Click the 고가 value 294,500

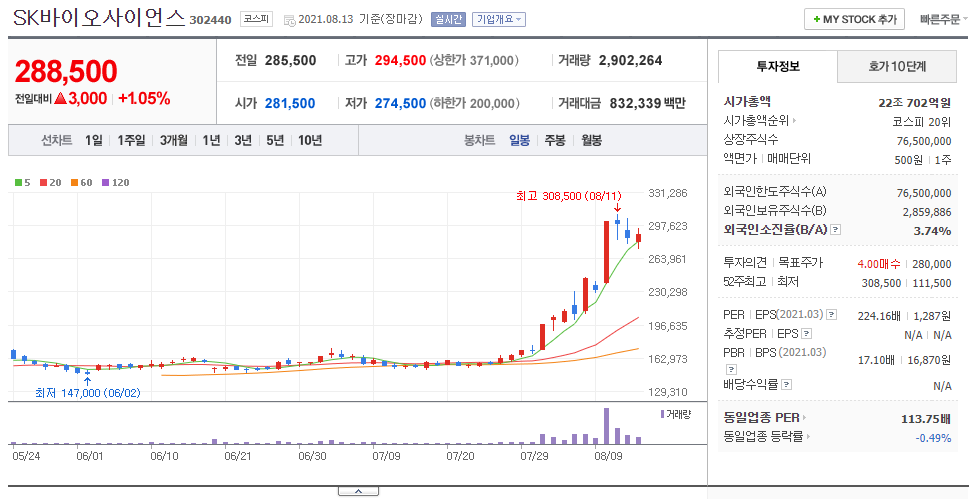tap(400, 61)
